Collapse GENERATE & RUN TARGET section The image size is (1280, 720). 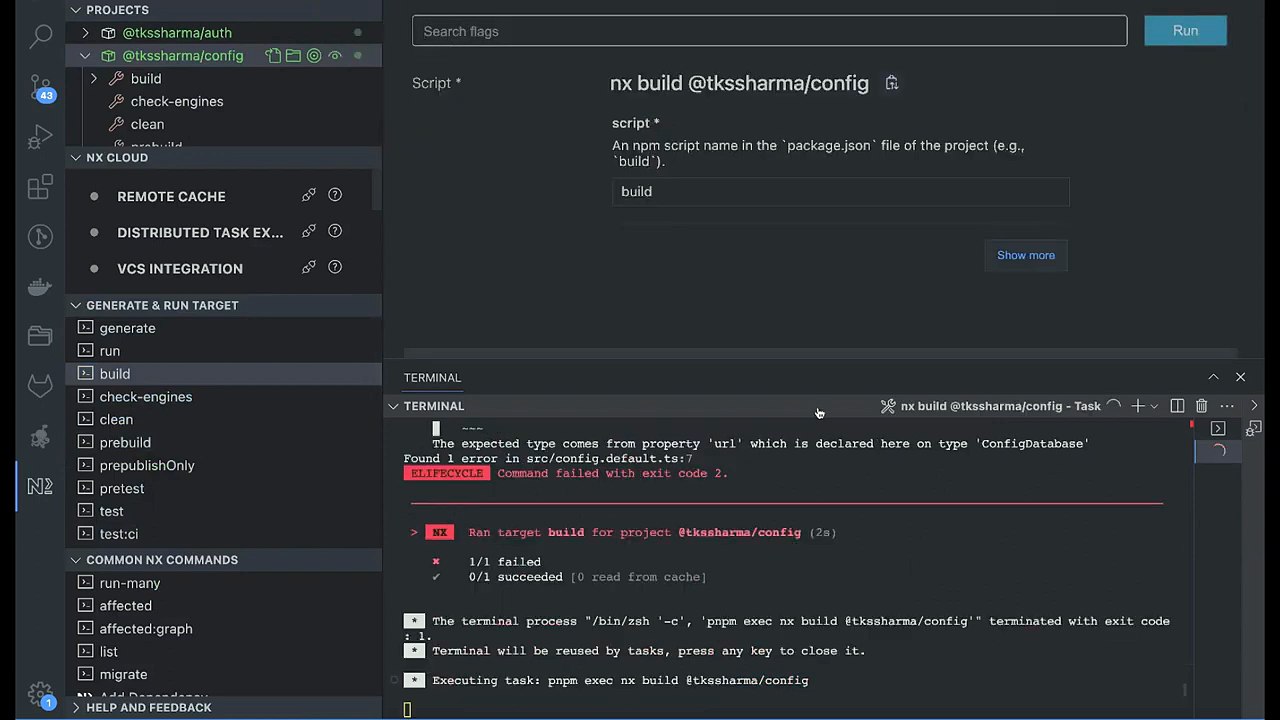(75, 305)
